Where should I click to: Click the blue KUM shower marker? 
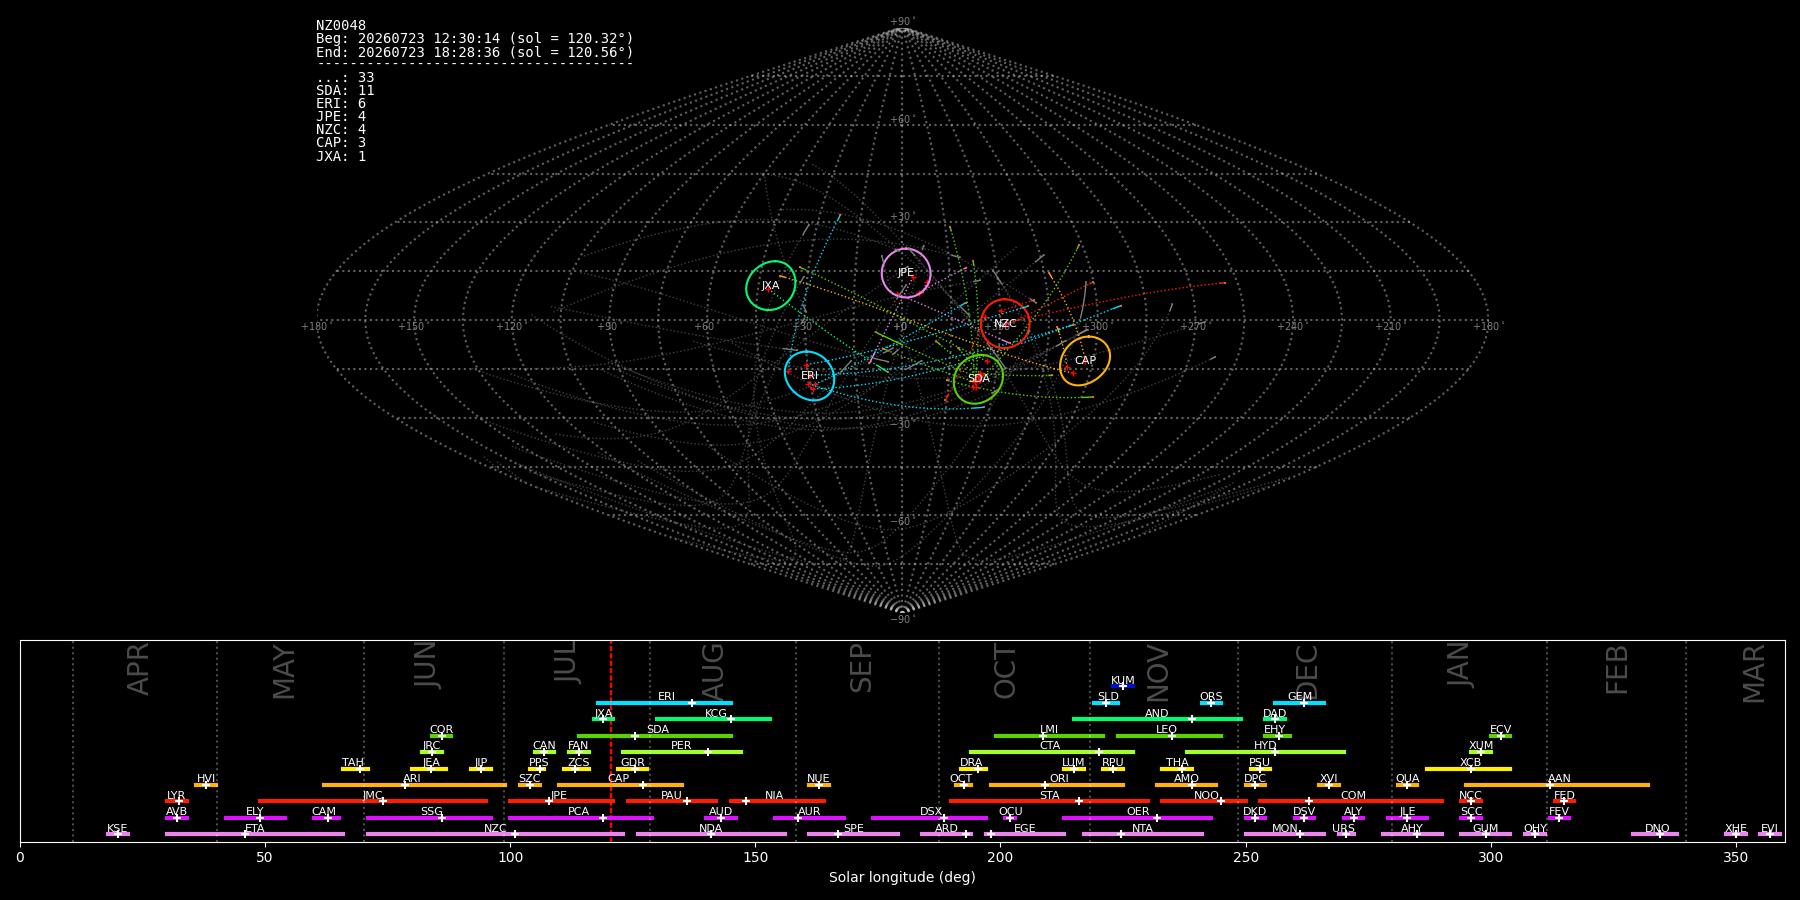point(1123,686)
